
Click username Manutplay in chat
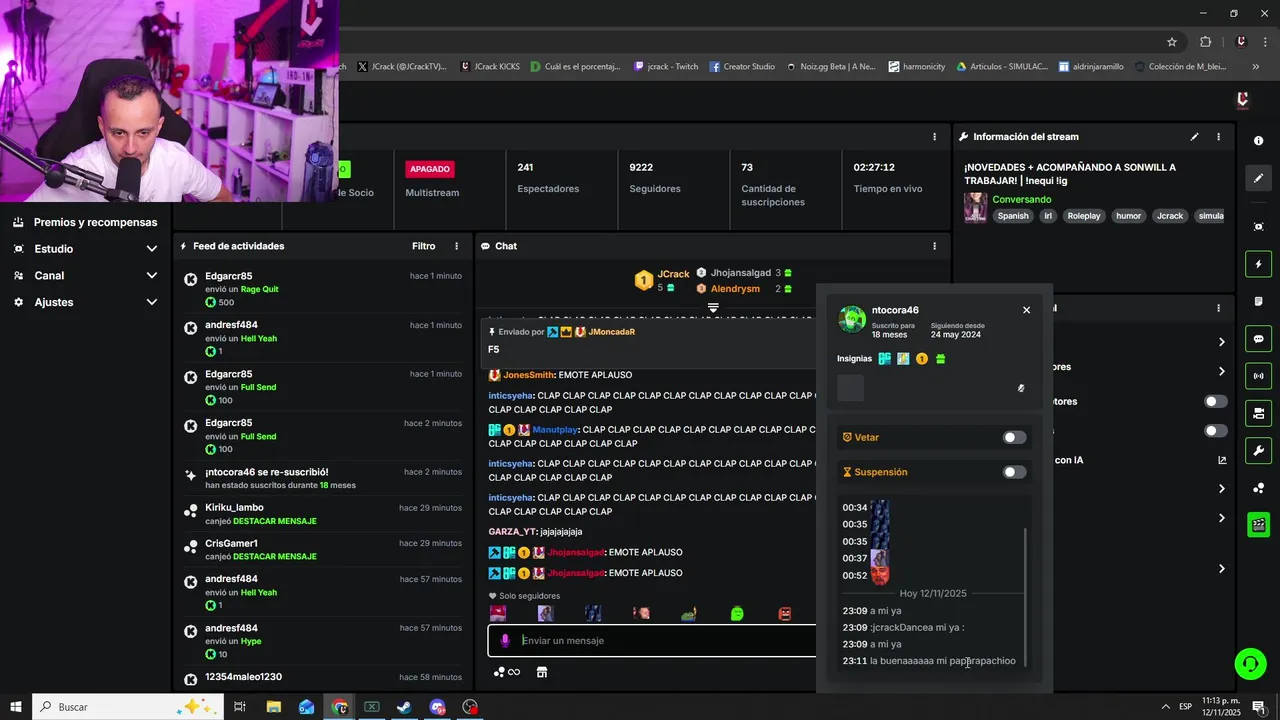click(x=555, y=430)
